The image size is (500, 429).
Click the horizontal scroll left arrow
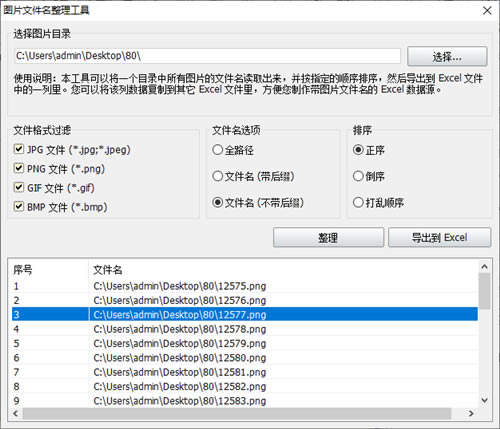coord(16,413)
